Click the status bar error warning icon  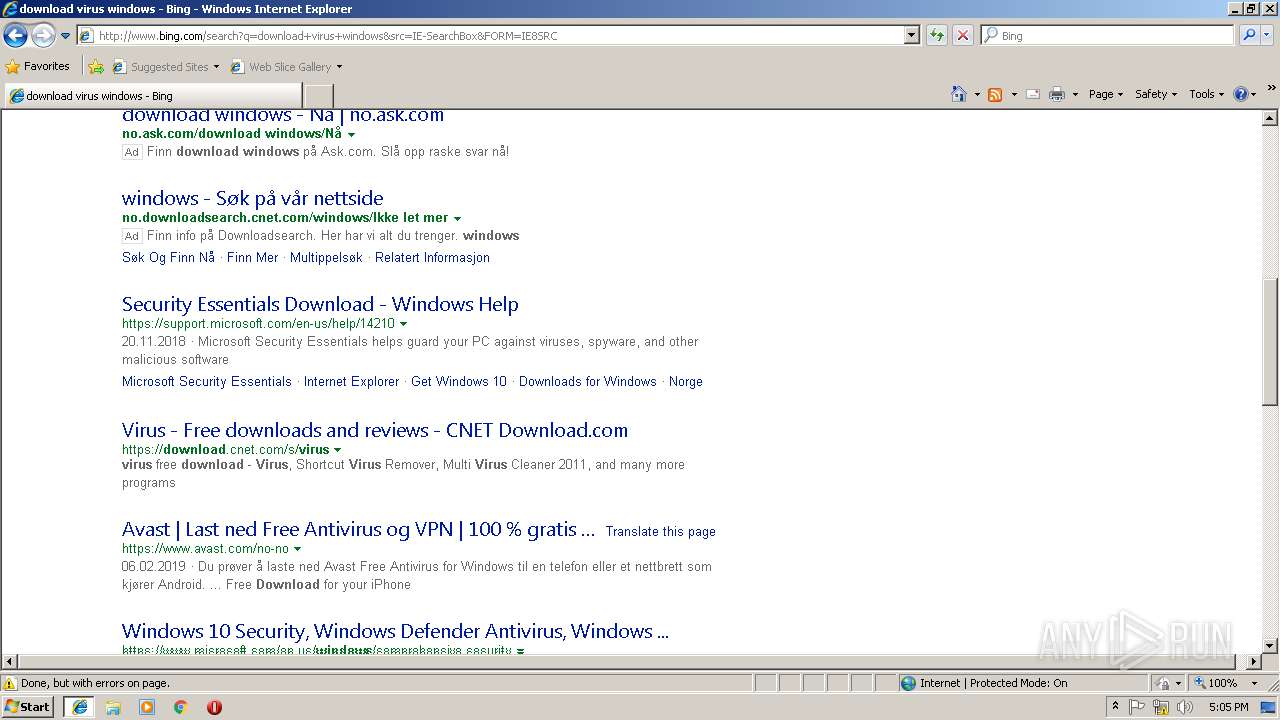tap(10, 683)
